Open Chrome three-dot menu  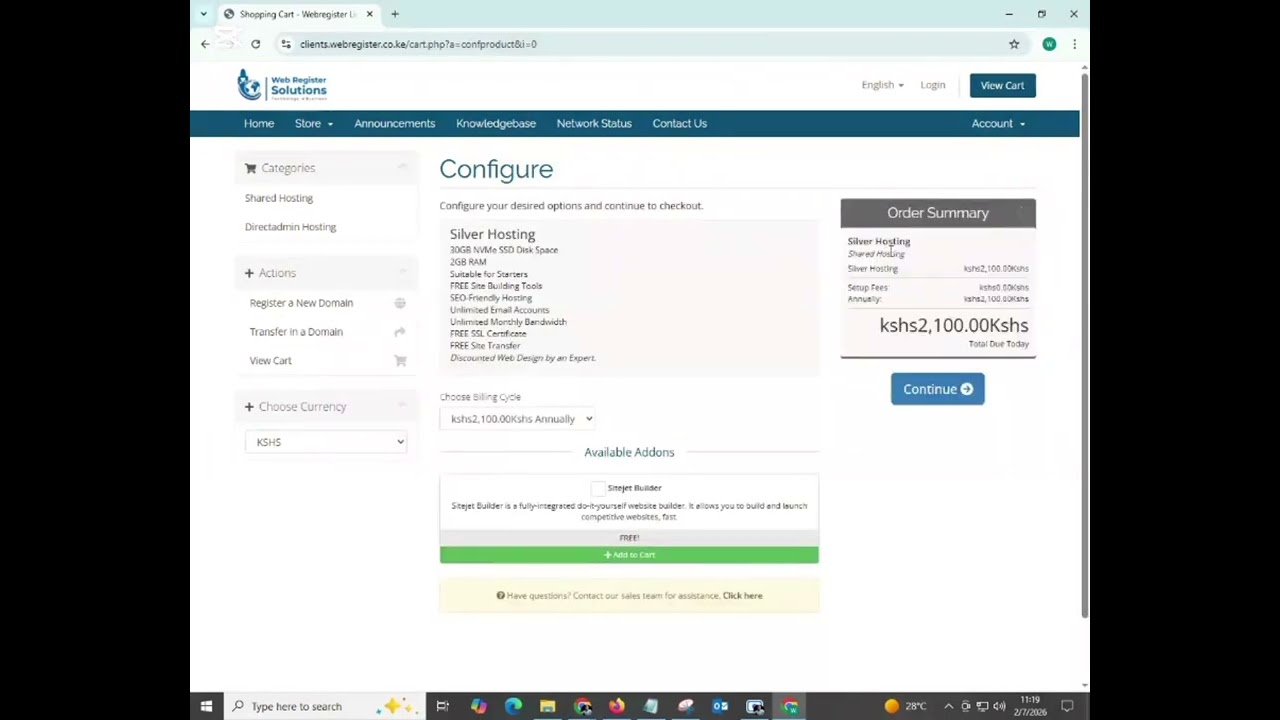tap(1074, 44)
